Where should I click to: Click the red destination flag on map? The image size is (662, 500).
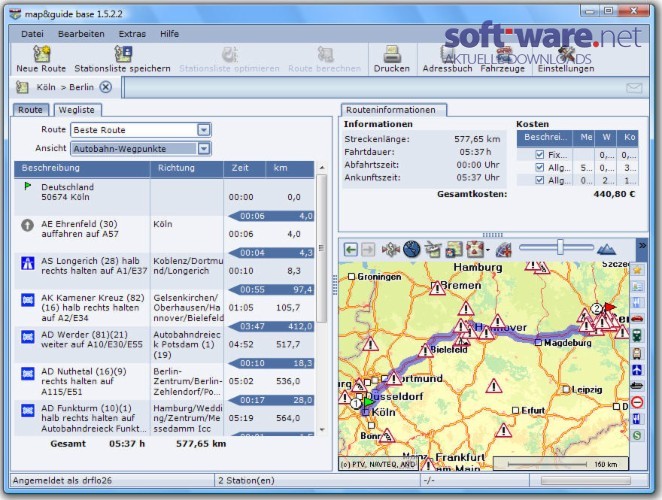point(609,307)
